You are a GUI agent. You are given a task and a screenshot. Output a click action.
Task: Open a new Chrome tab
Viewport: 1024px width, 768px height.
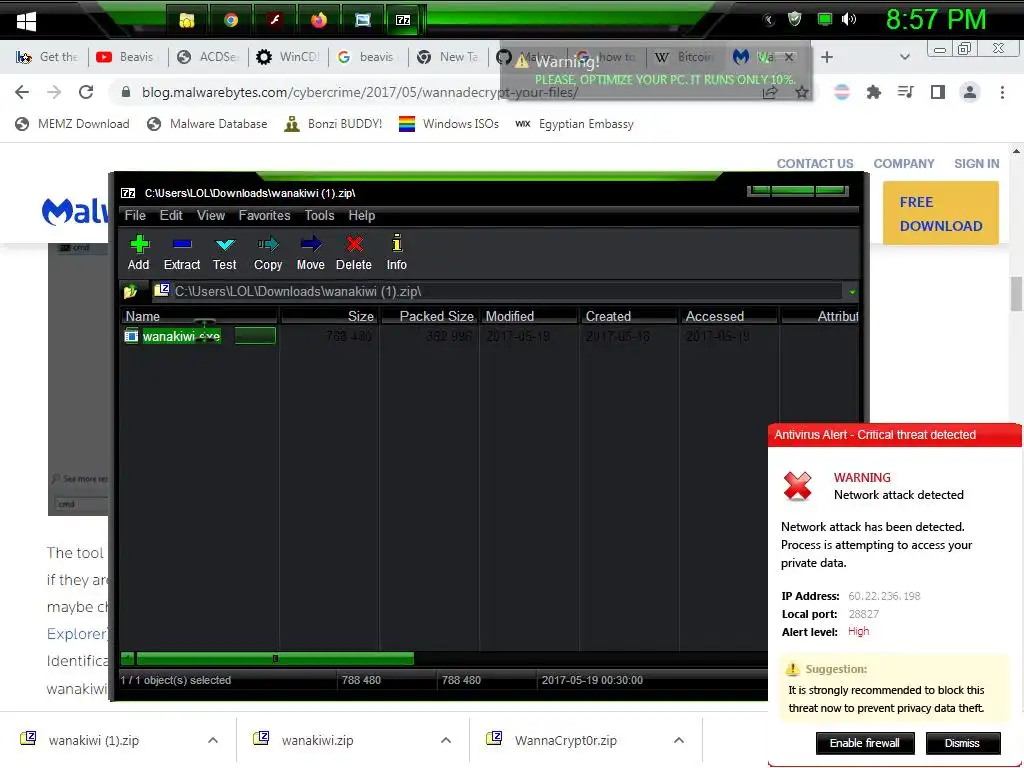[x=827, y=57]
